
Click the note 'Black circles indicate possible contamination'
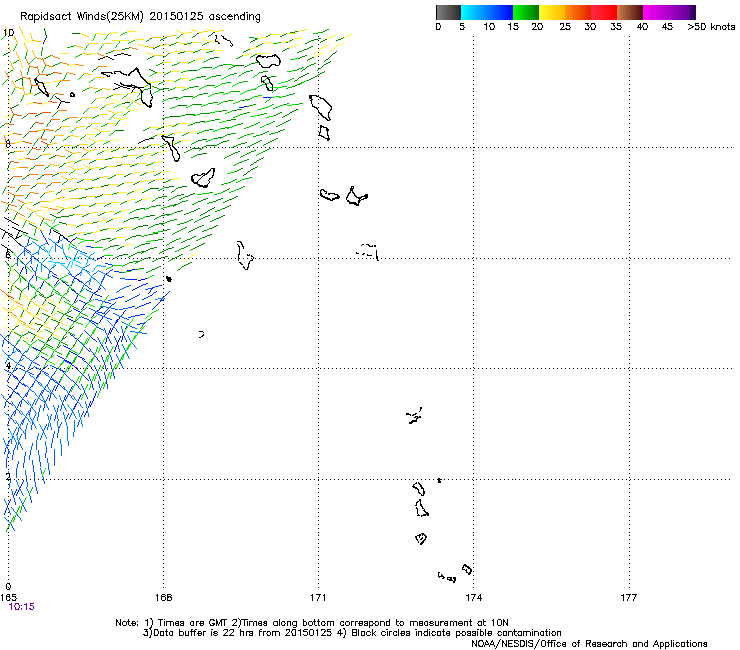457,633
